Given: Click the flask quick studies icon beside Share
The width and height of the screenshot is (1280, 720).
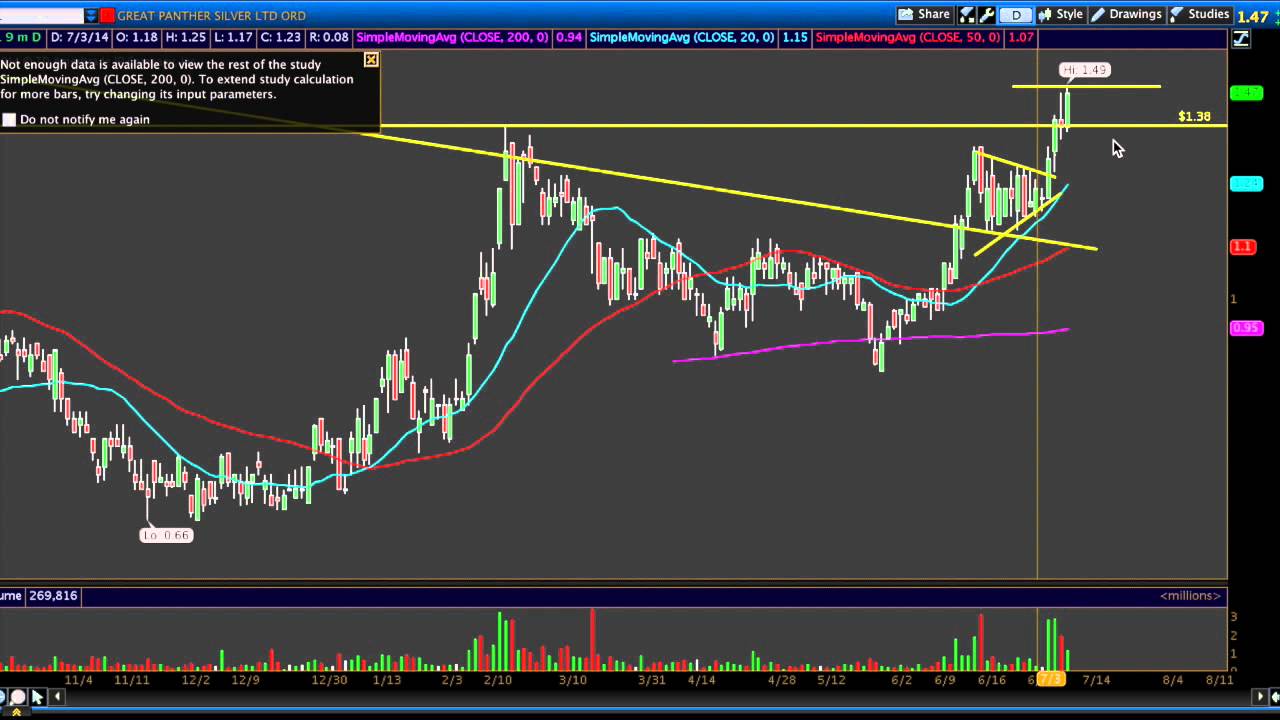Looking at the screenshot, I should [x=967, y=14].
